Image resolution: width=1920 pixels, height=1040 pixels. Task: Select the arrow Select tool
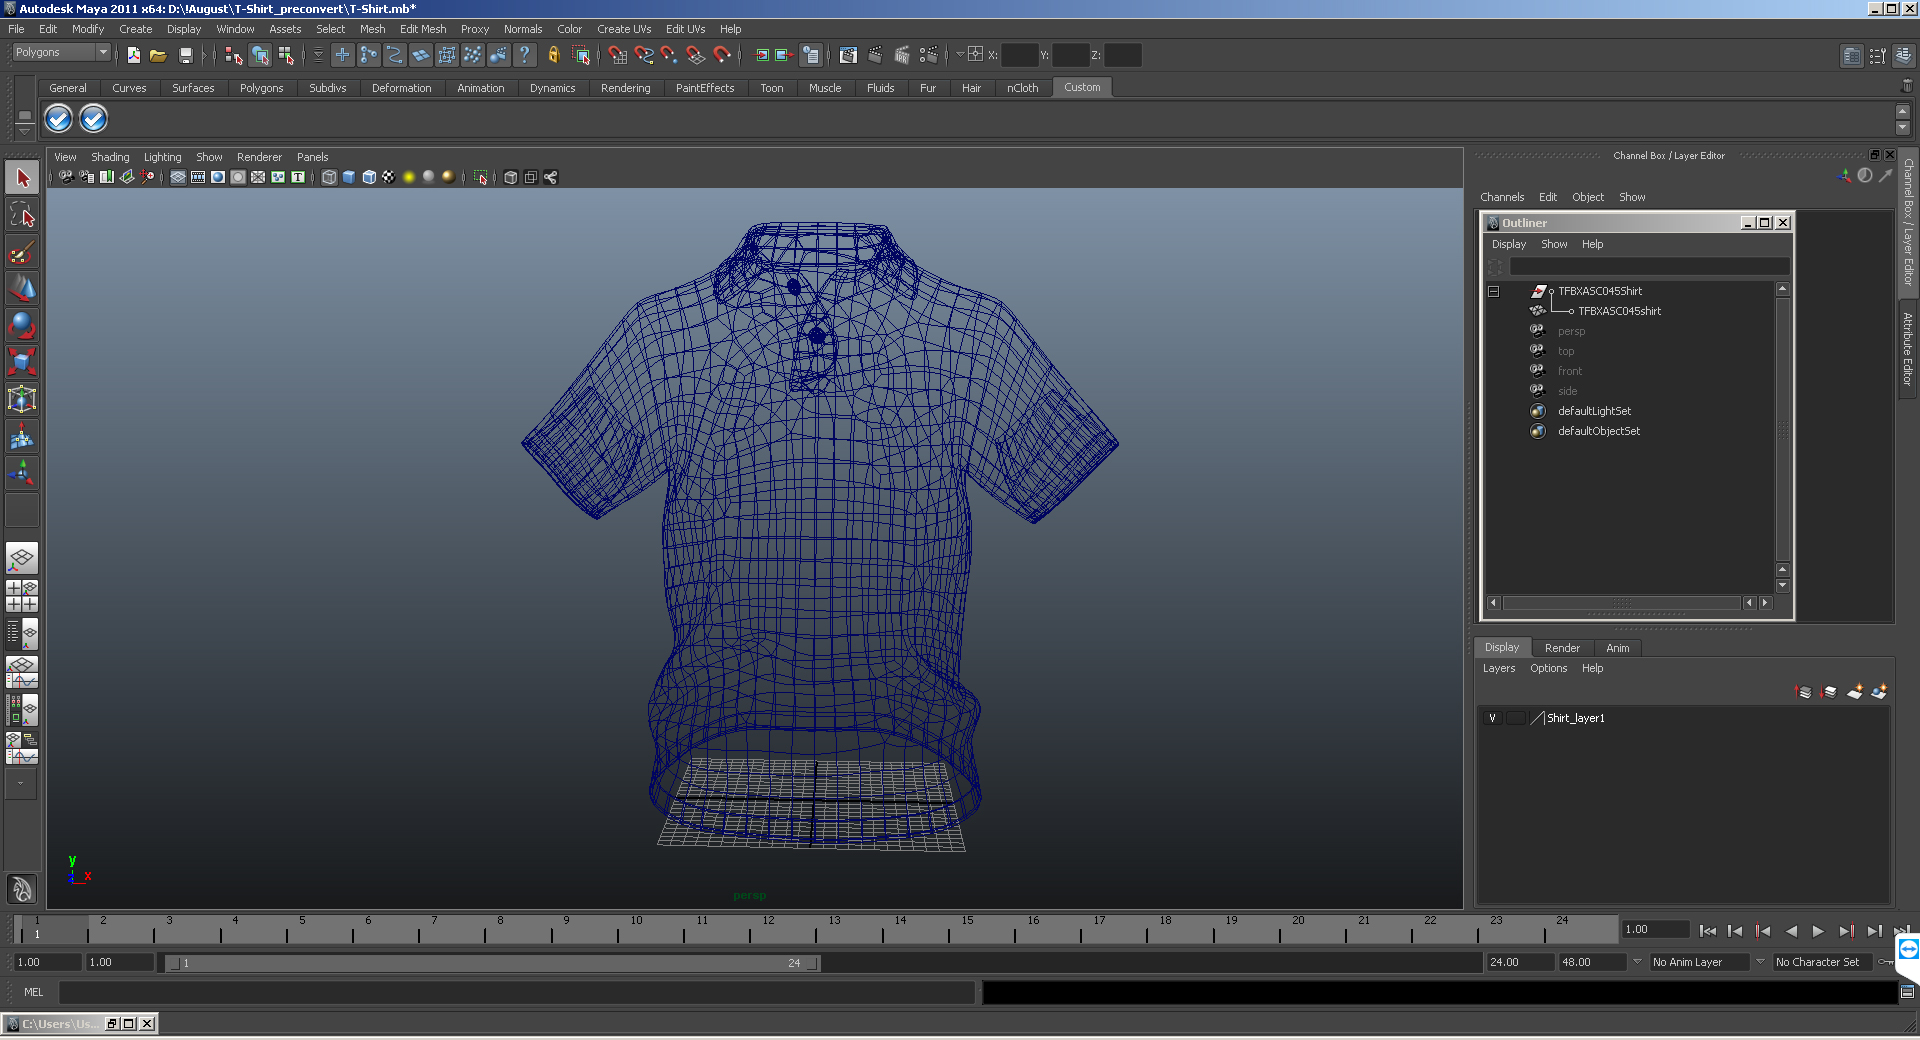(22, 178)
